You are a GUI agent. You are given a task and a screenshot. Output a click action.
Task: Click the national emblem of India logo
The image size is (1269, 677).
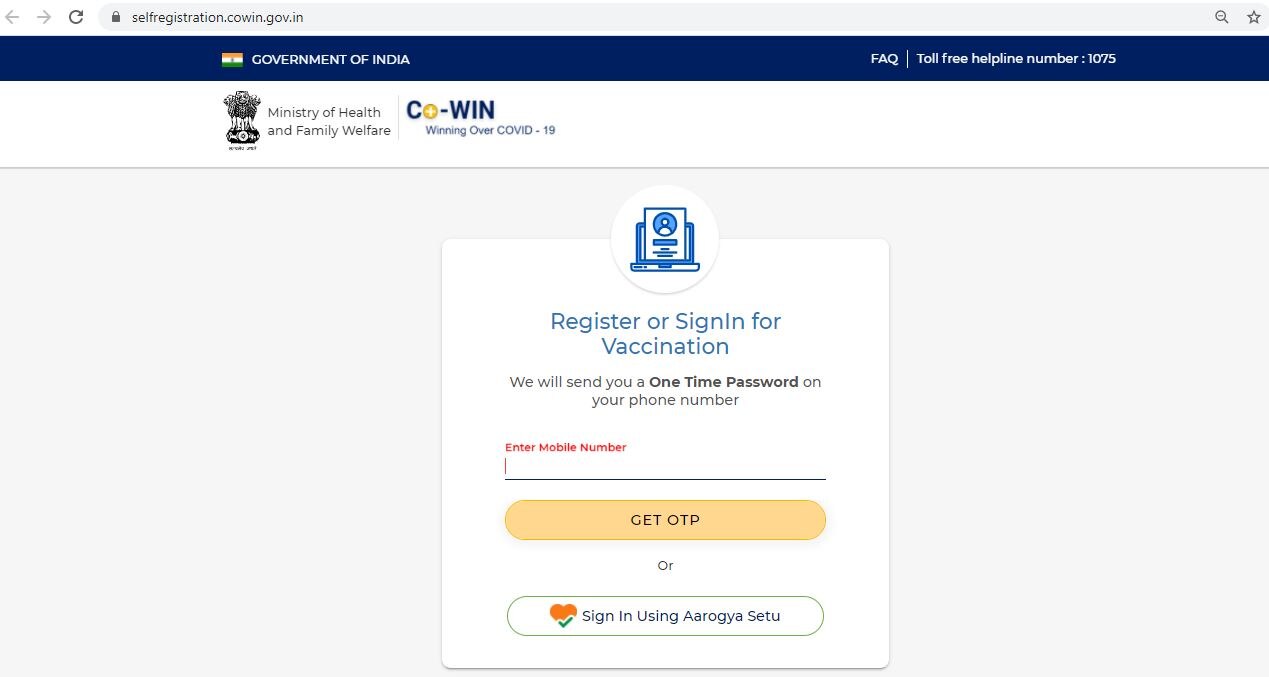[x=241, y=120]
